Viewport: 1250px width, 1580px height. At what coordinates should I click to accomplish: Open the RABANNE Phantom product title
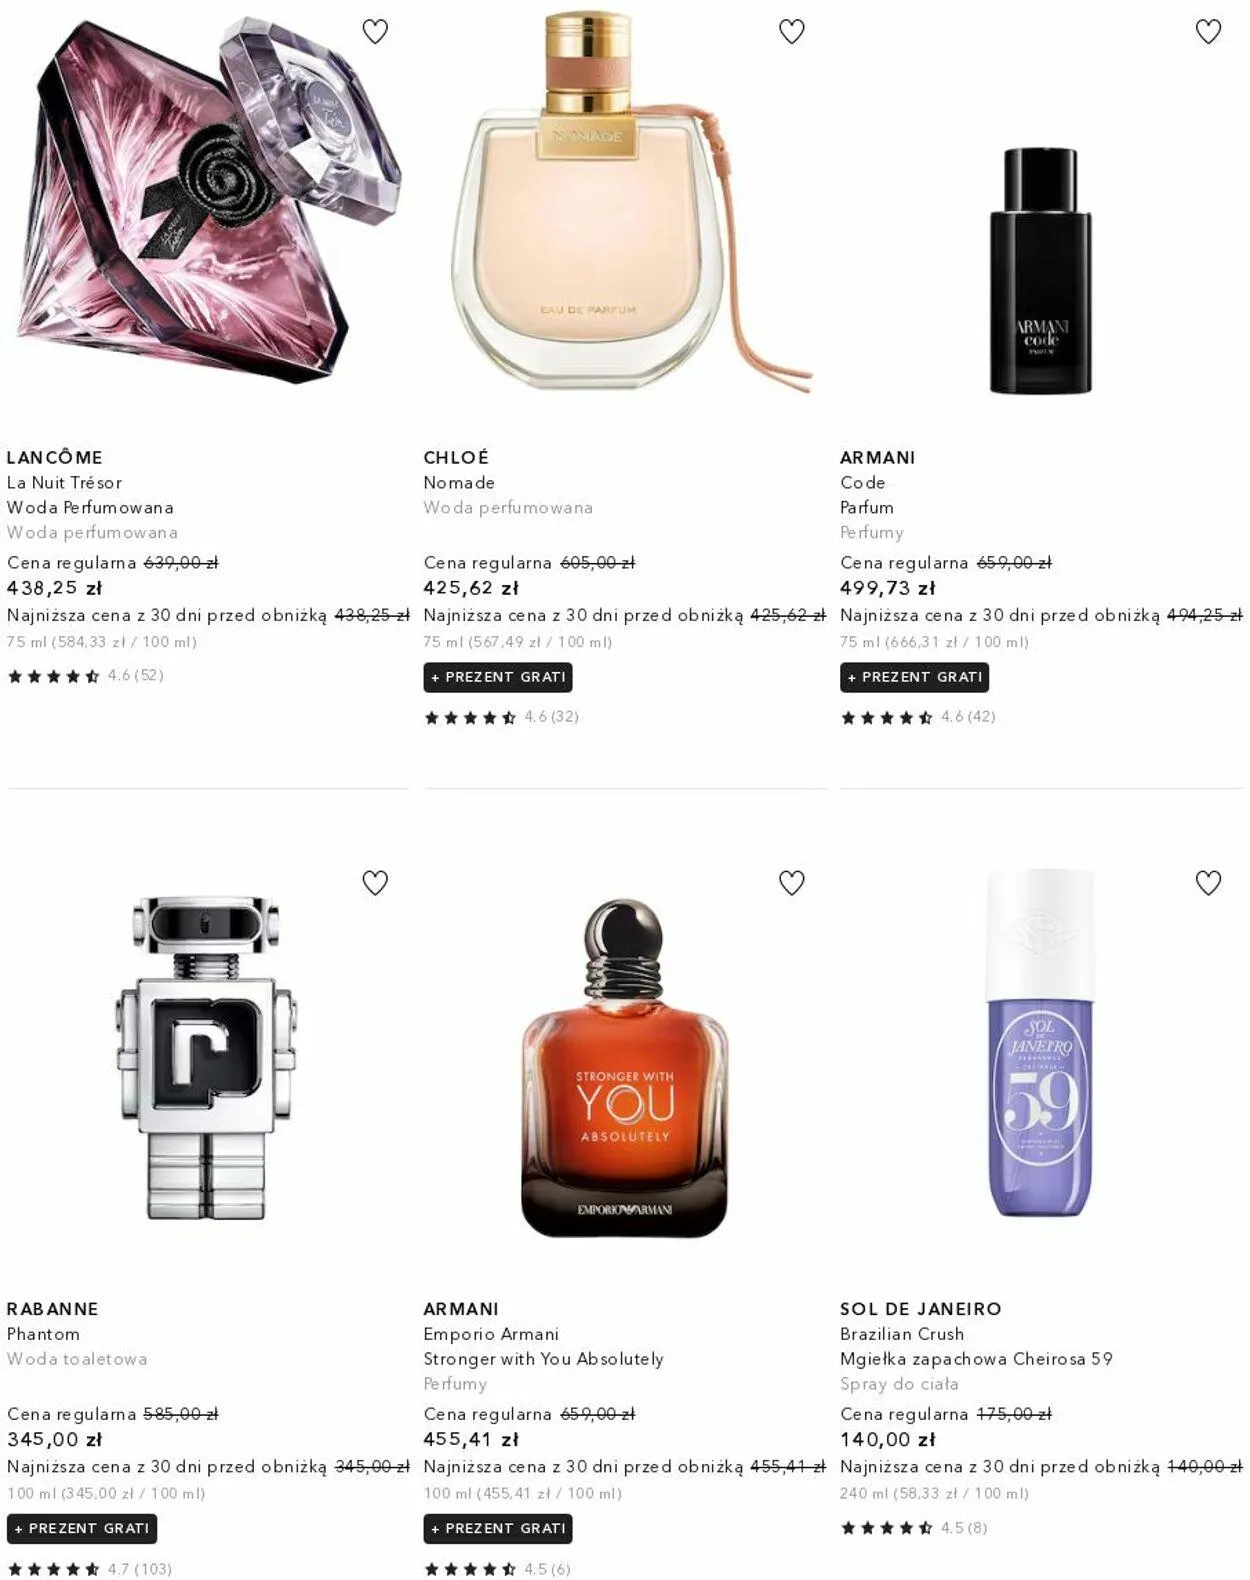point(43,1334)
